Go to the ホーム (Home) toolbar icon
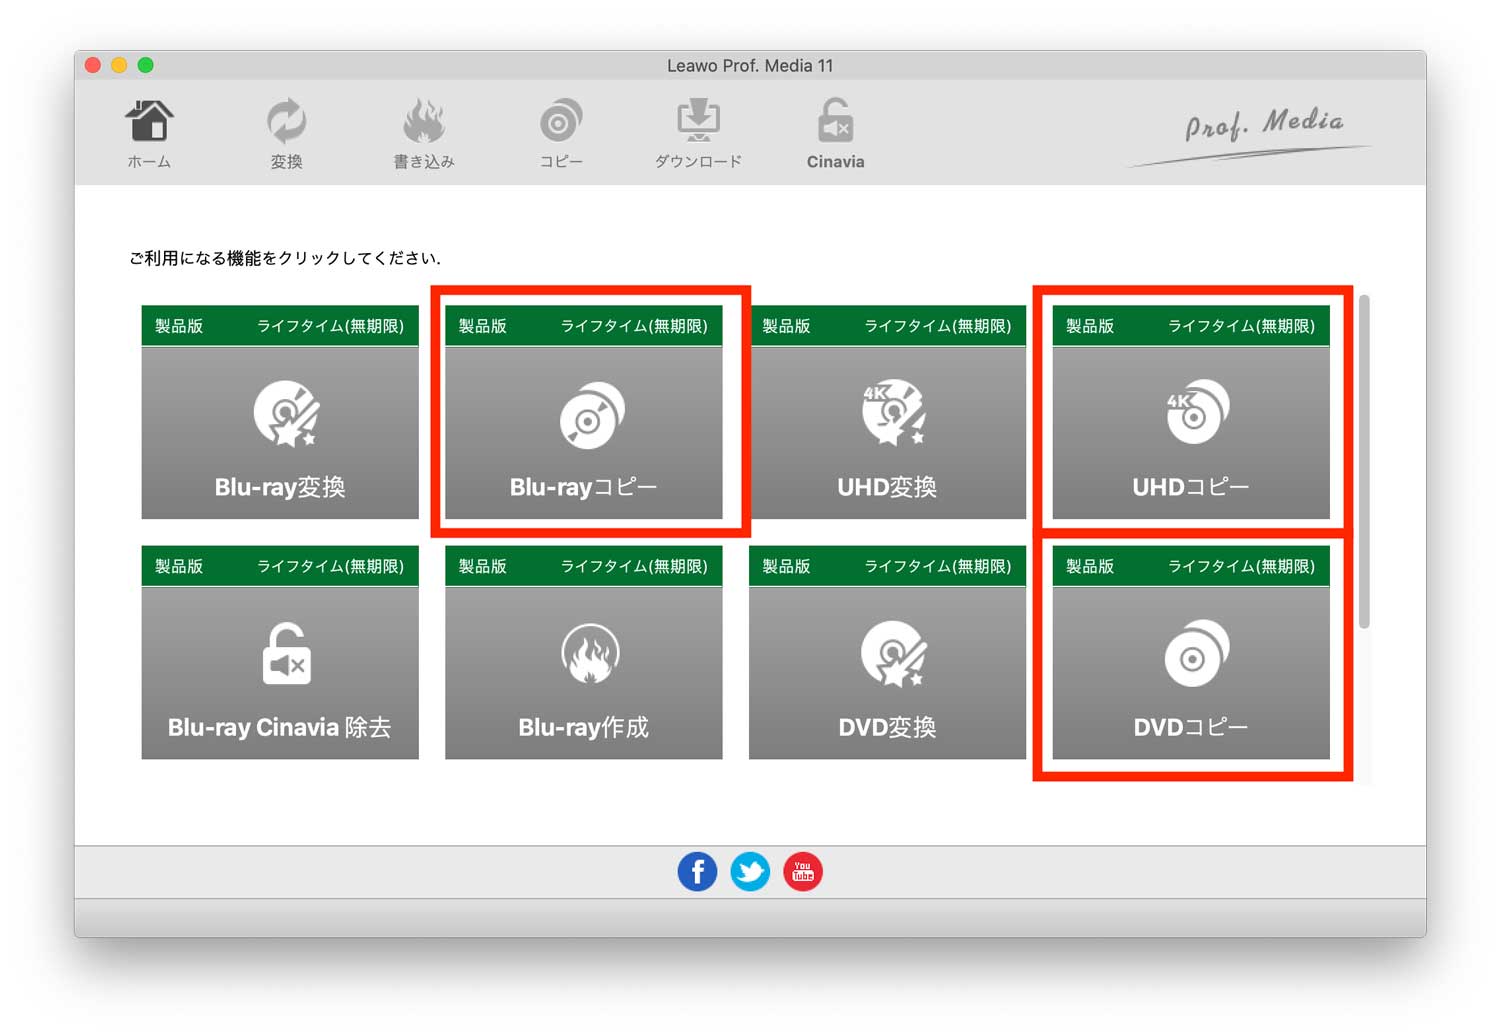The height and width of the screenshot is (1035, 1500). coord(149,133)
